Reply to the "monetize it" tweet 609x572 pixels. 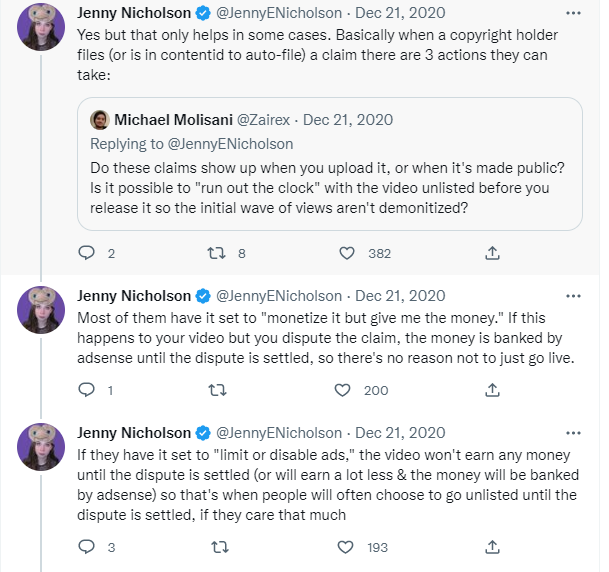tap(86, 390)
